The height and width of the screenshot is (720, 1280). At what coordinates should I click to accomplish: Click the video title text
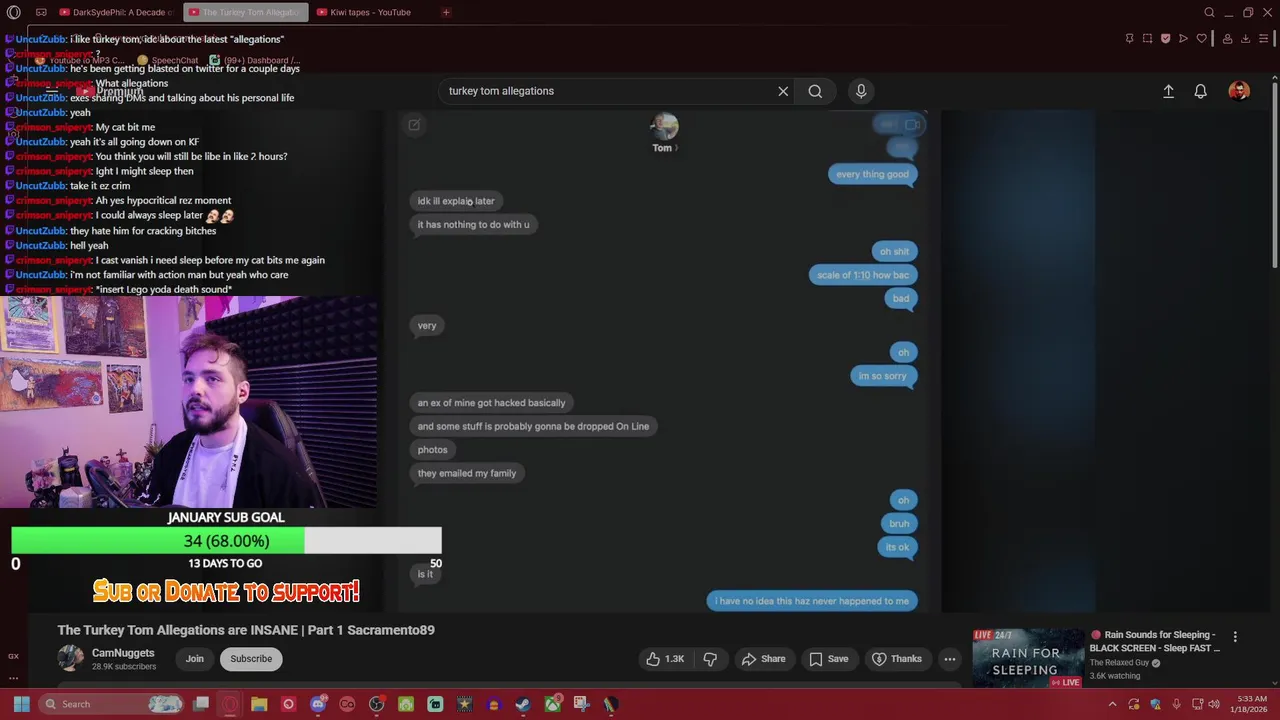(246, 630)
